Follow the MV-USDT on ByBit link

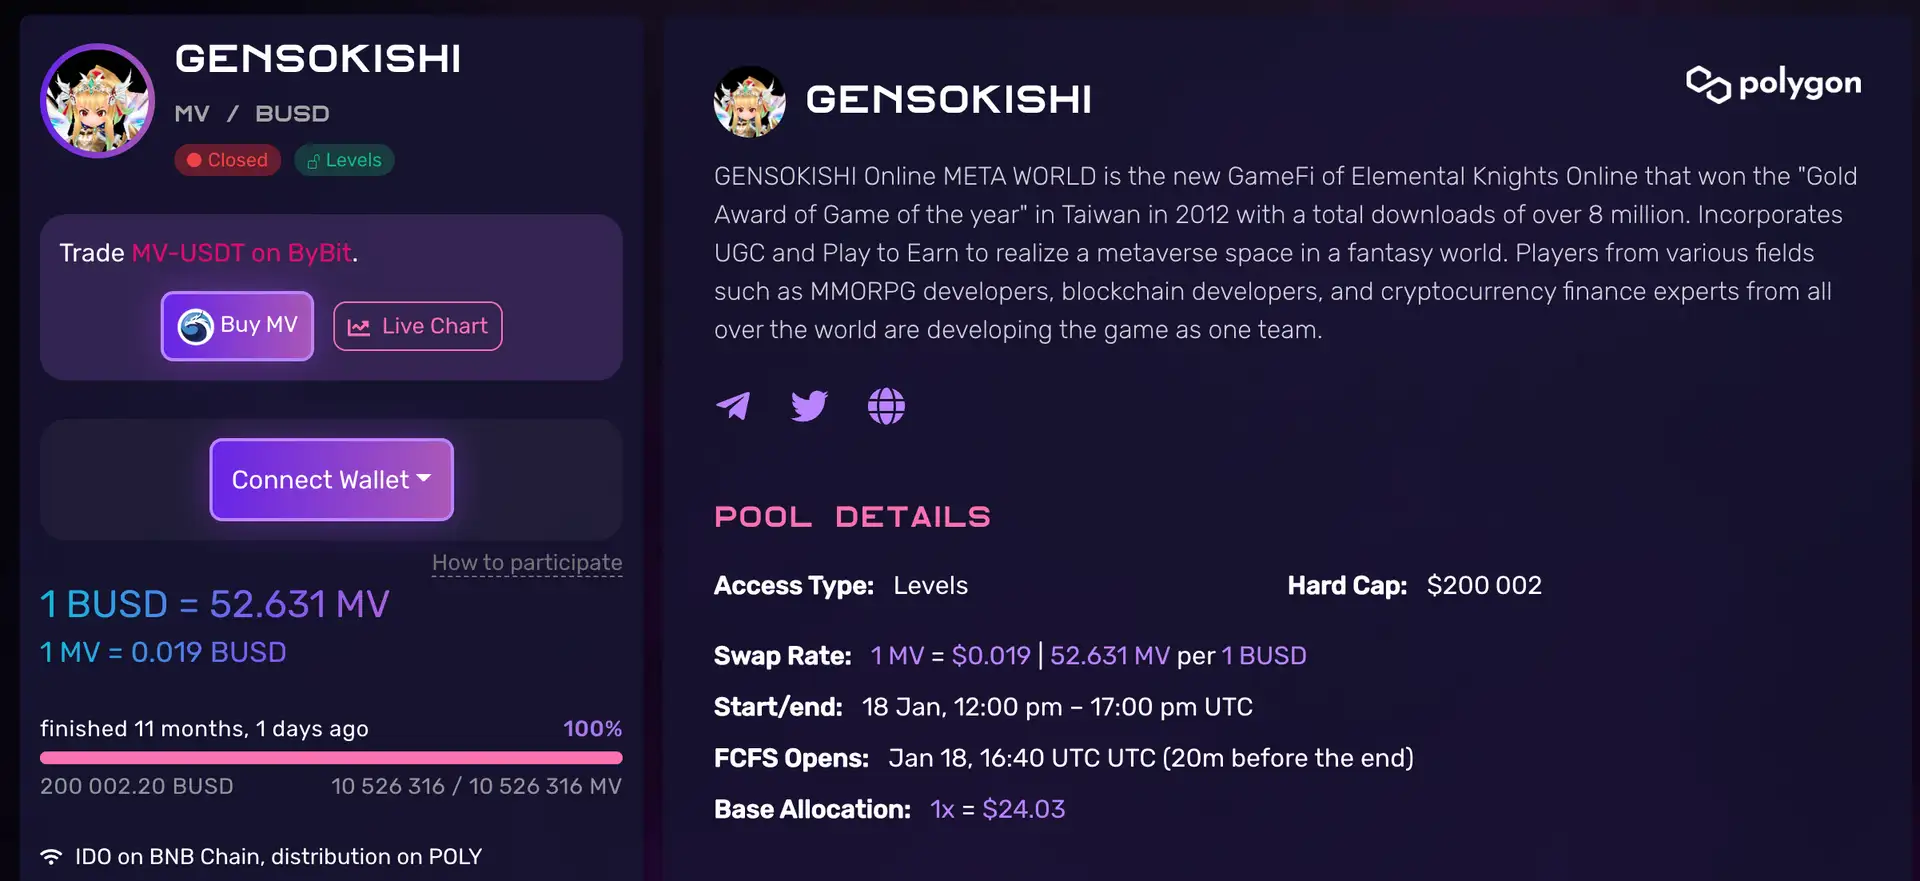(242, 253)
